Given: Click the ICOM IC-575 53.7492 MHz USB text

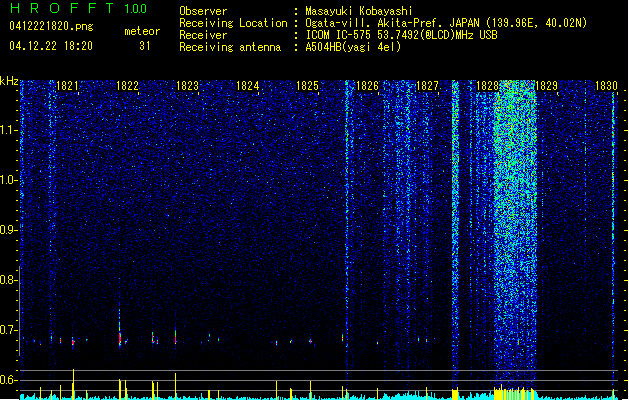Looking at the screenshot, I should pos(402,35).
